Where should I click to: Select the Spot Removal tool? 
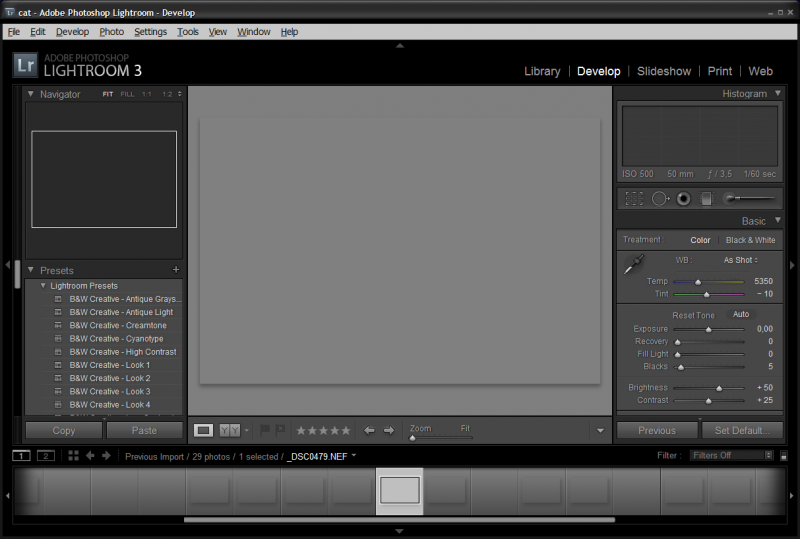point(660,199)
